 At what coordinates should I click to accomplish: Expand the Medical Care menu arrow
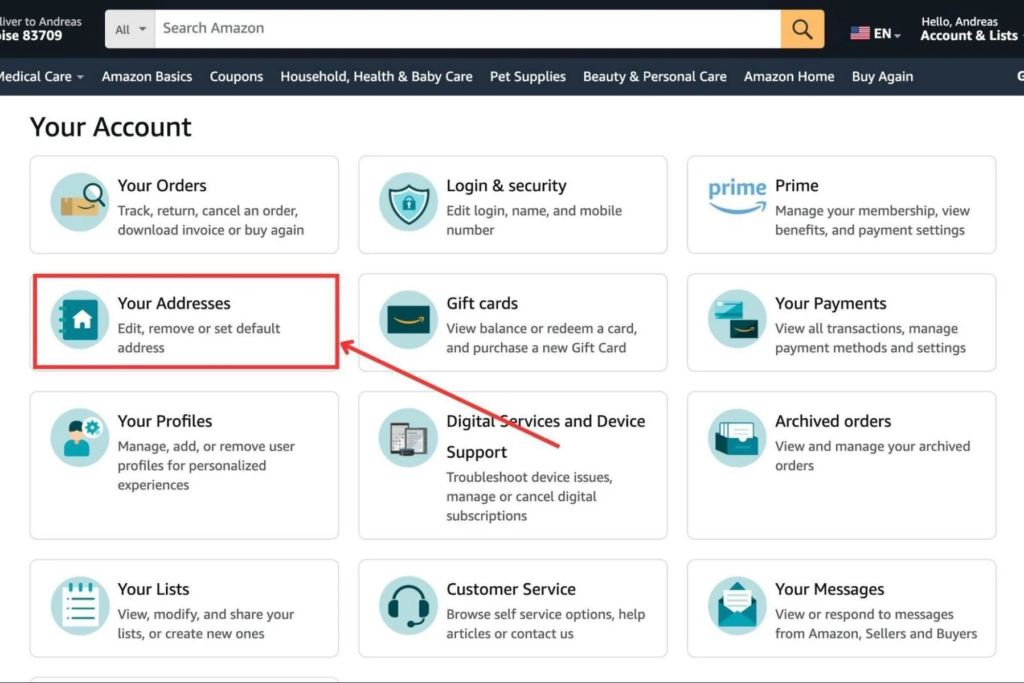80,77
